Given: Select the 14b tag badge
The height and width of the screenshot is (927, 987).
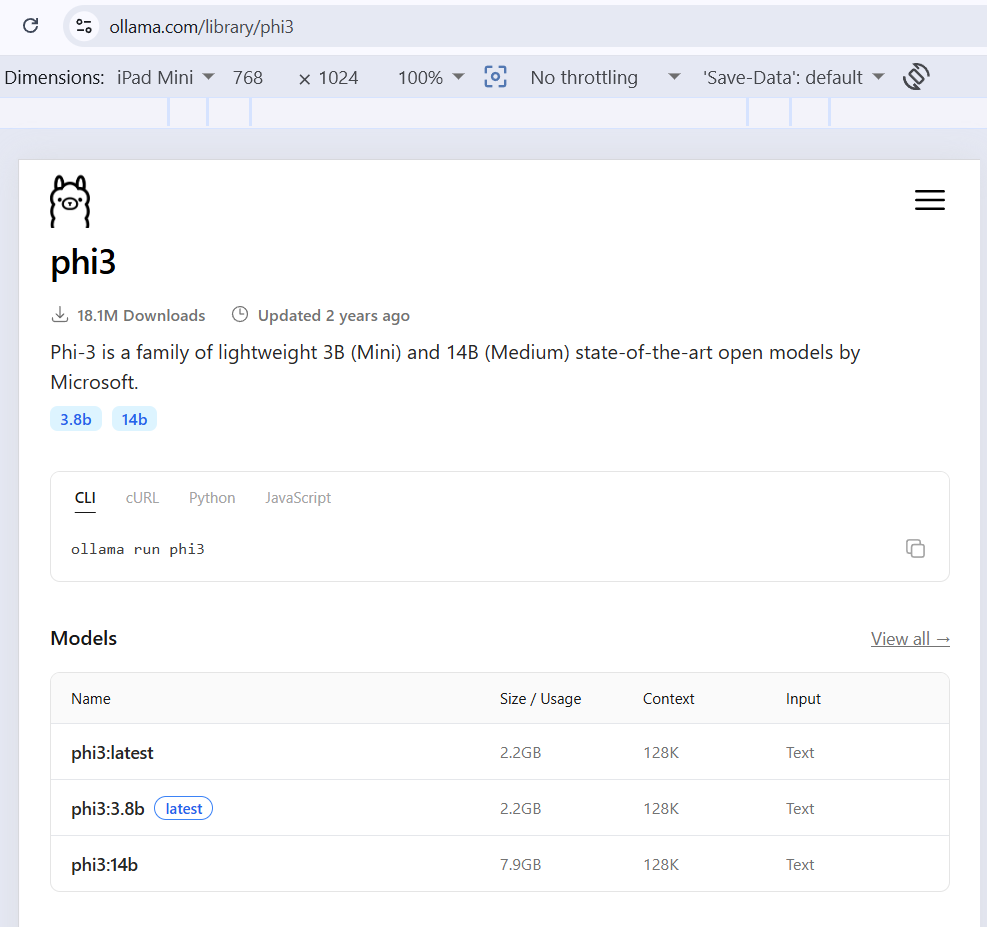Looking at the screenshot, I should point(134,419).
